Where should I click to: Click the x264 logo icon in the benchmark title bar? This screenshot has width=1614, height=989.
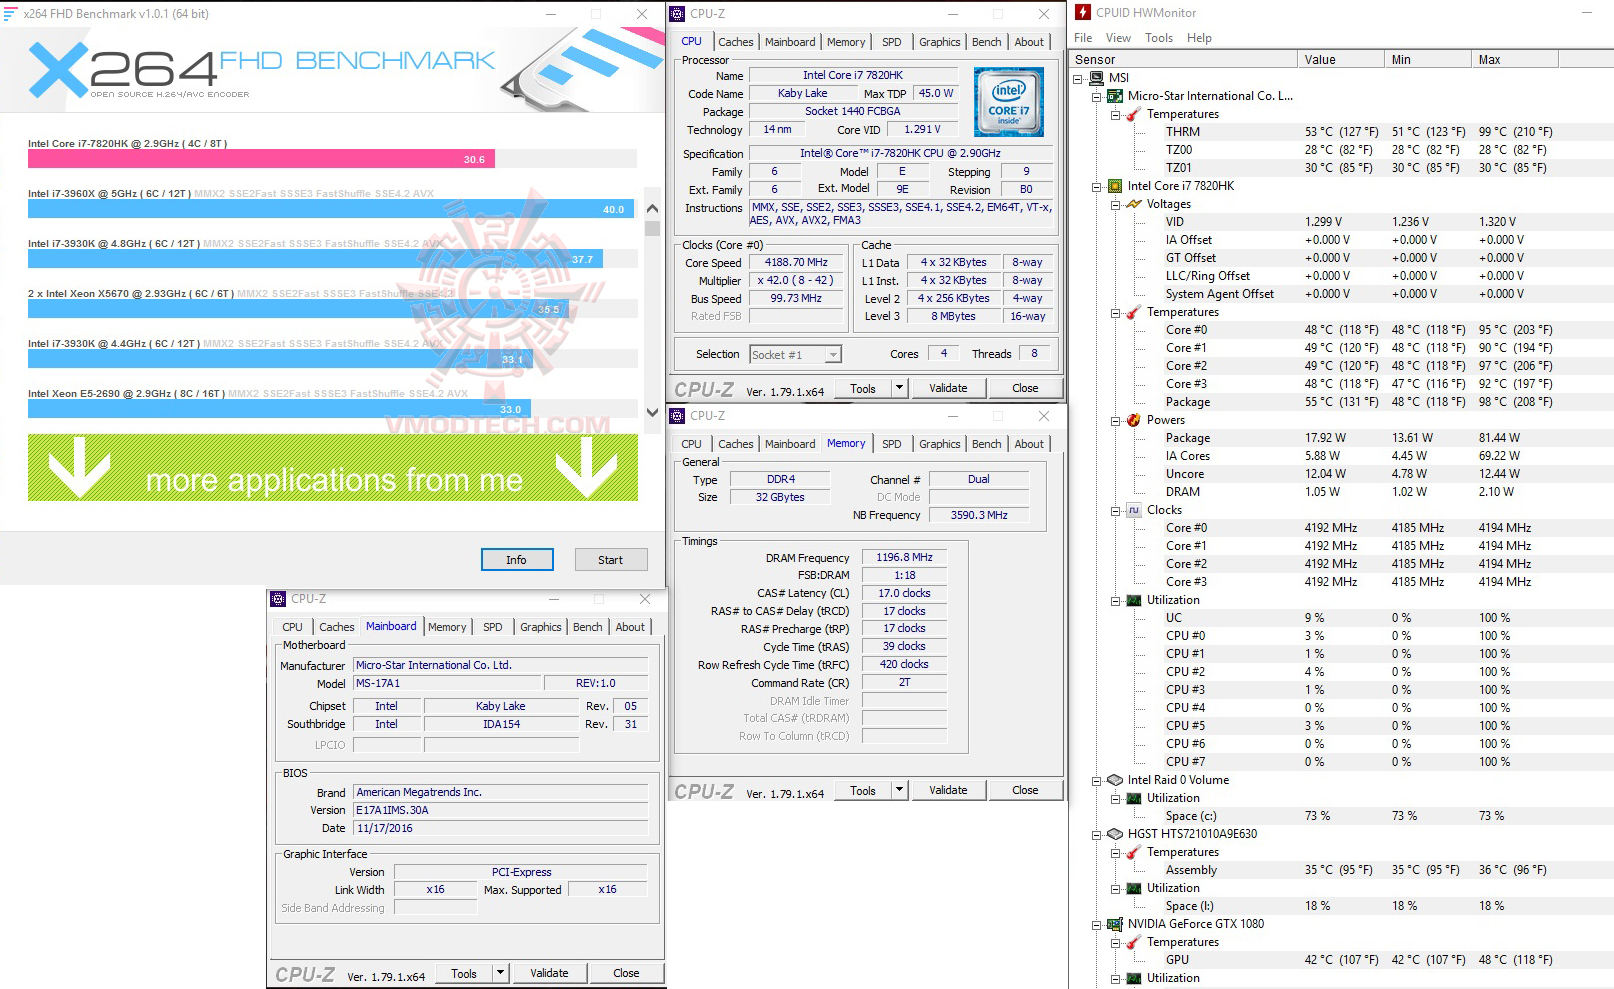(12, 14)
